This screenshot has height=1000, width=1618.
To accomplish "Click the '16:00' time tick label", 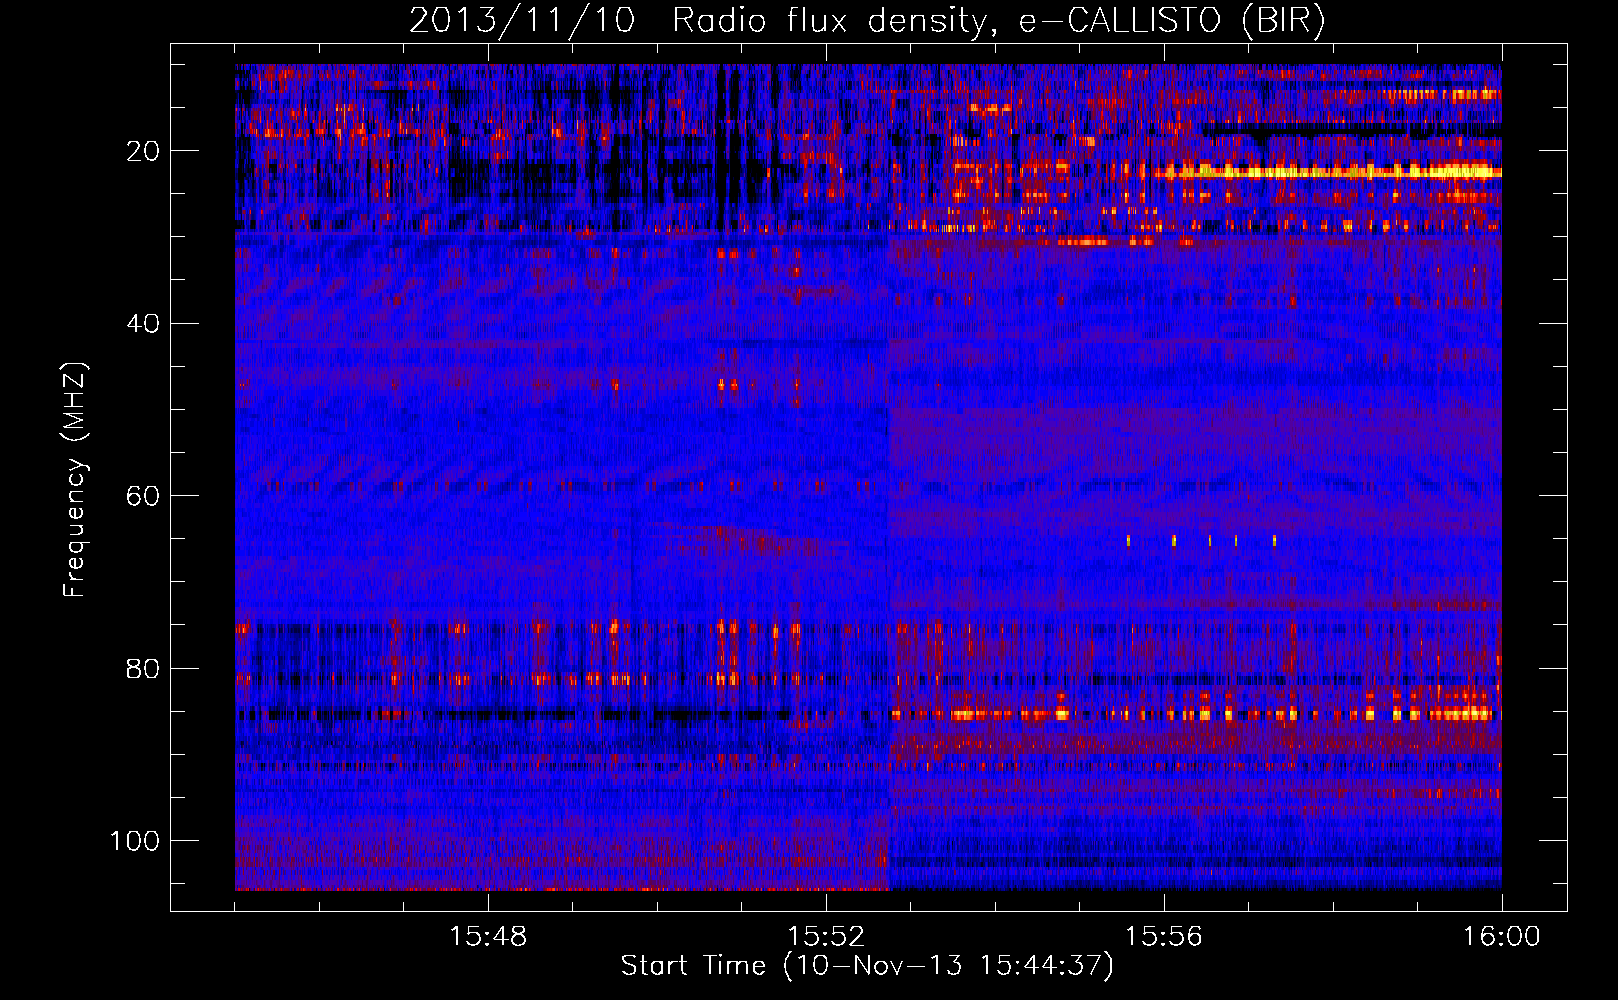I will click(x=1502, y=937).
